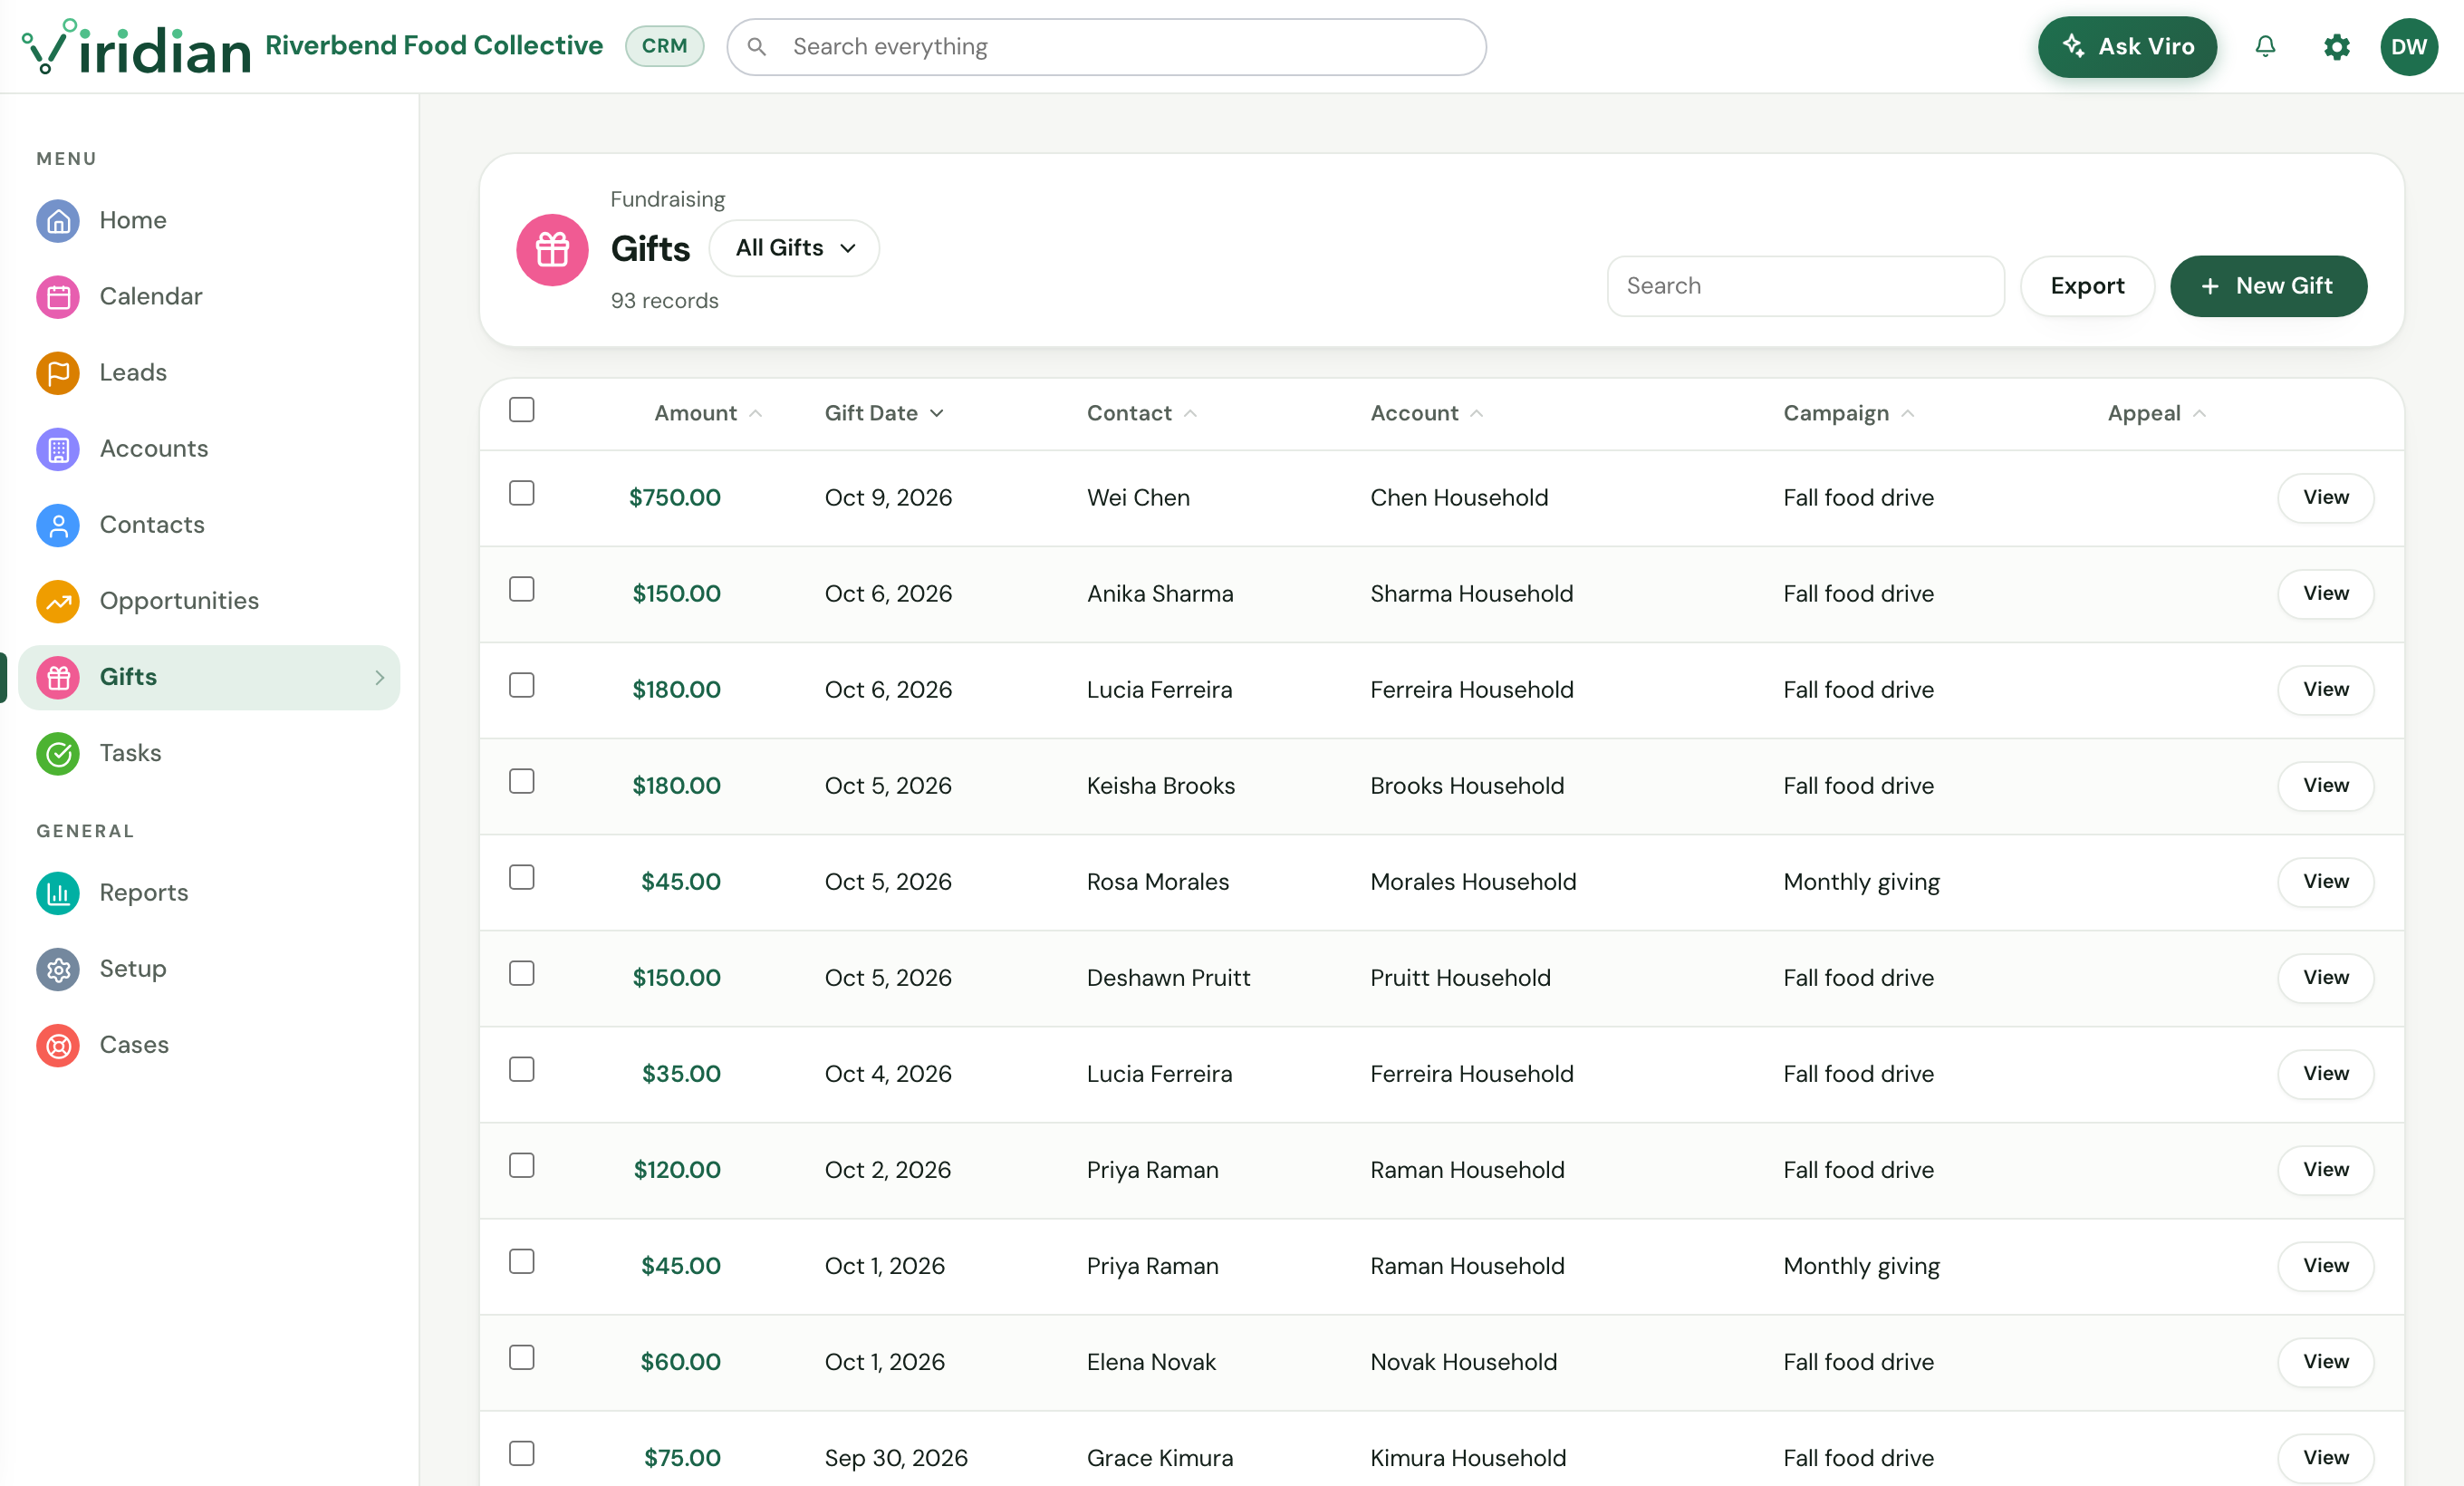2464x1486 pixels.
Task: Check the Elena Novak gift row
Action: [x=522, y=1358]
